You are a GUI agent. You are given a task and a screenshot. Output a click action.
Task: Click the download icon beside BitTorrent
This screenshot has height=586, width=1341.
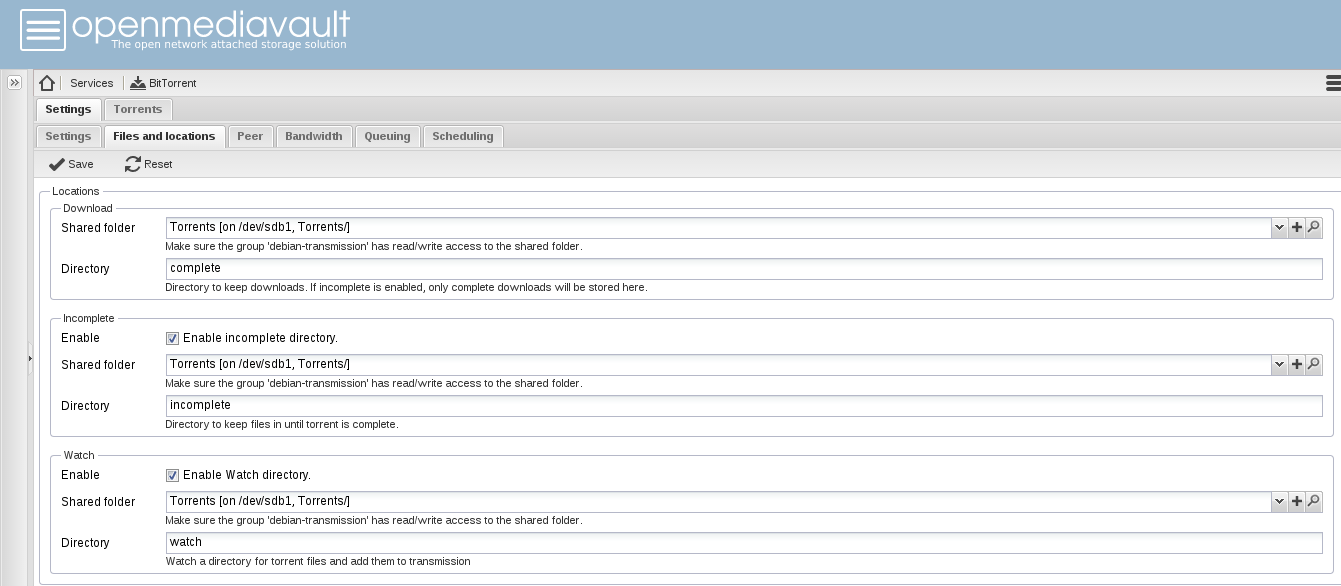pos(138,83)
